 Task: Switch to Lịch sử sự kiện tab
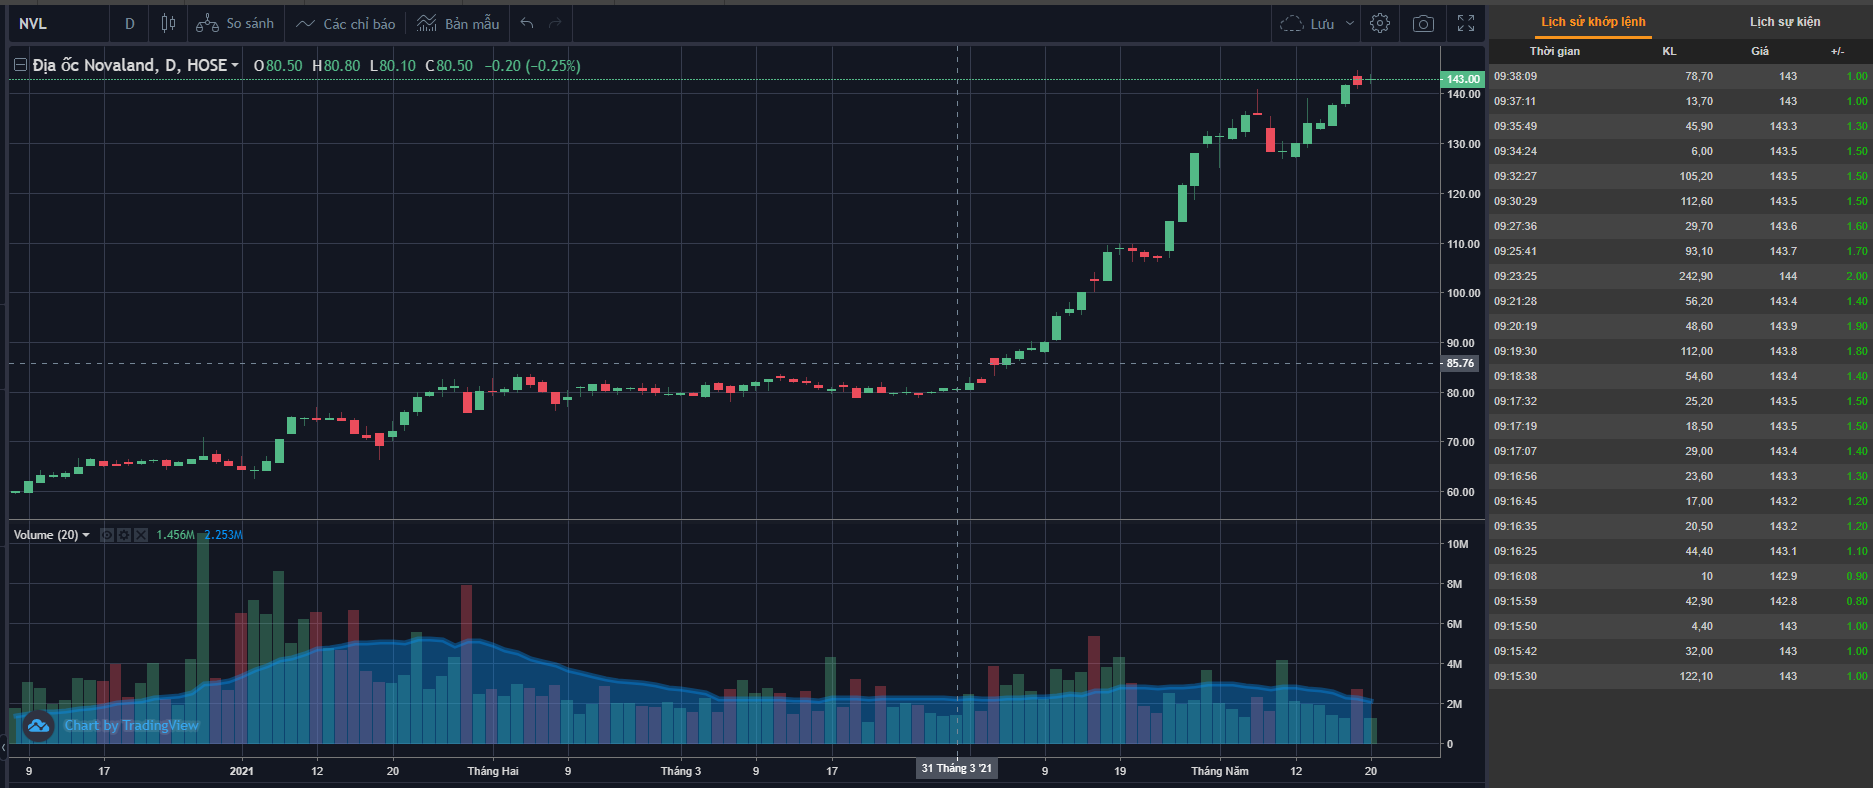[x=1784, y=22]
